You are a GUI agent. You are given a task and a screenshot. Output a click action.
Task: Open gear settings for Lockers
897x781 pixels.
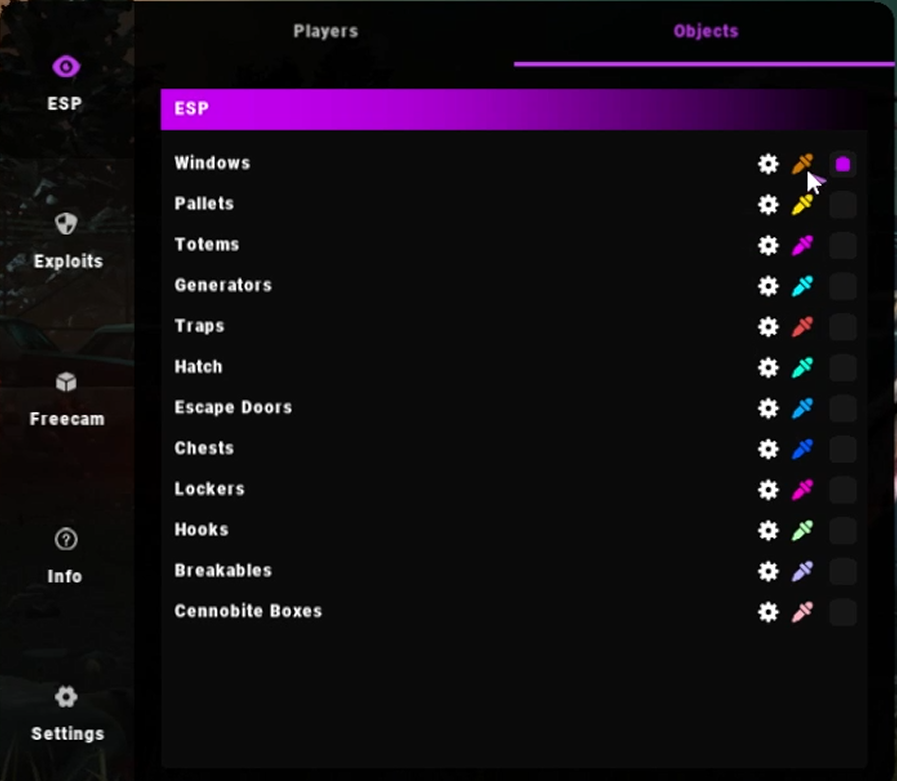(768, 490)
